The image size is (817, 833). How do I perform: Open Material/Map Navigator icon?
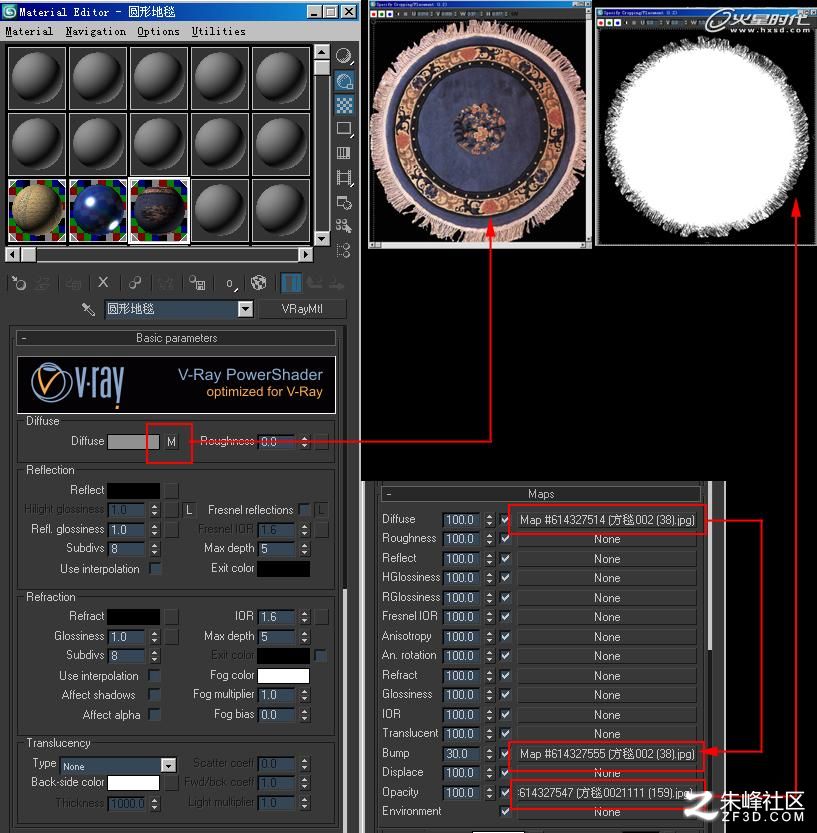[x=344, y=250]
